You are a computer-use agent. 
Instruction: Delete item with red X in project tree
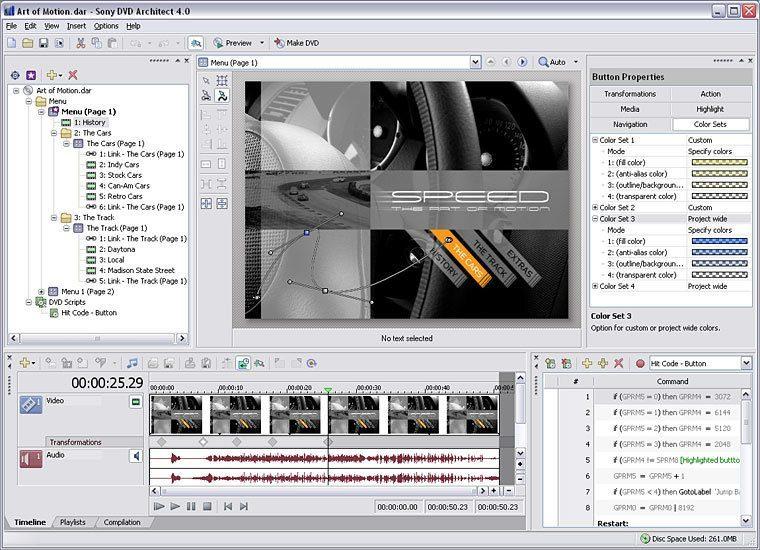coord(73,75)
